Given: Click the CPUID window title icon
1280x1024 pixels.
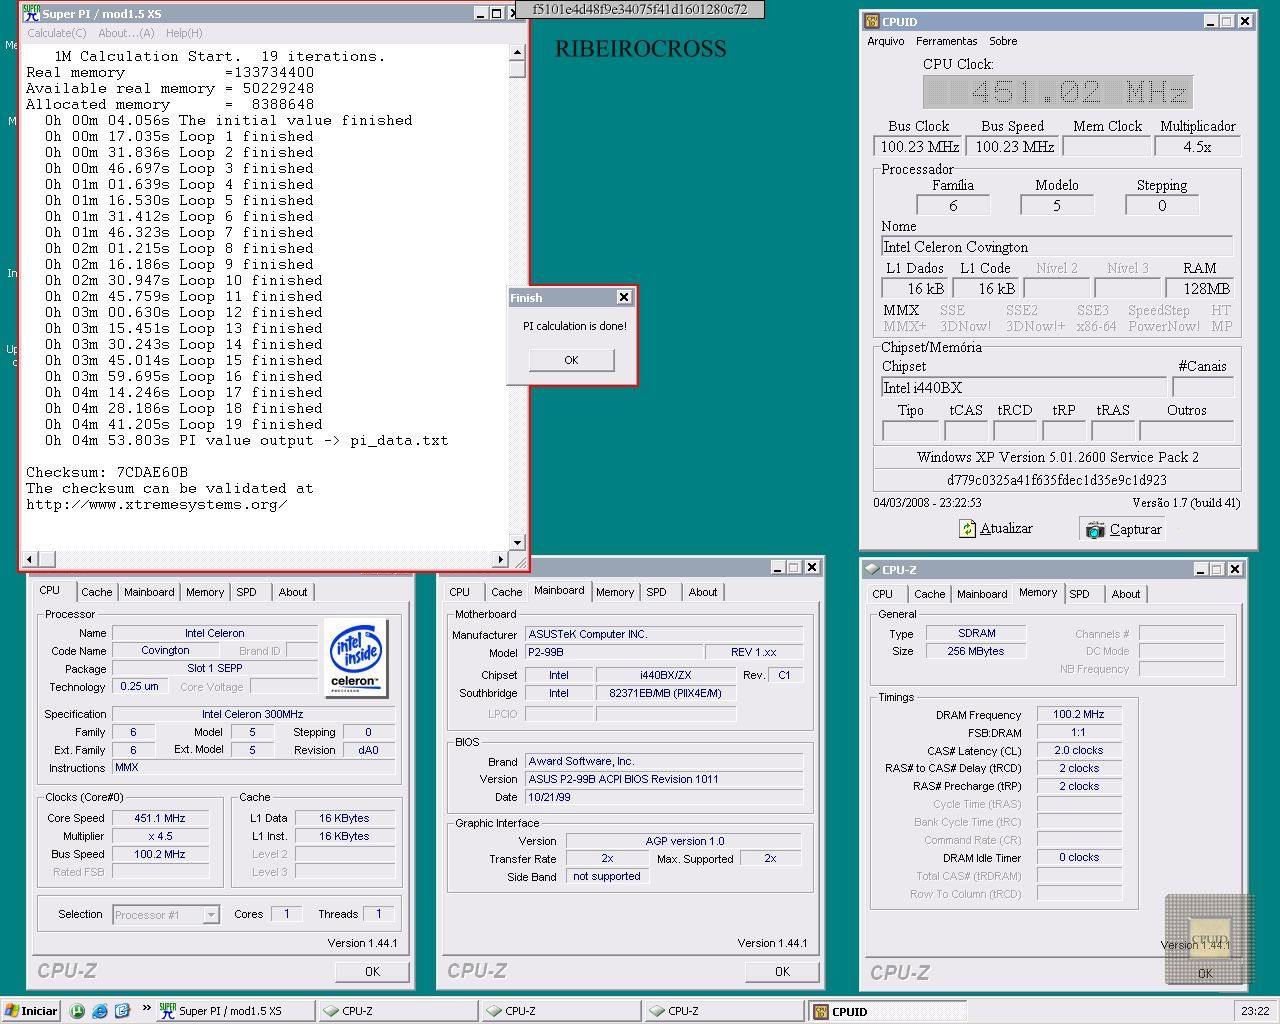Looking at the screenshot, I should (872, 21).
